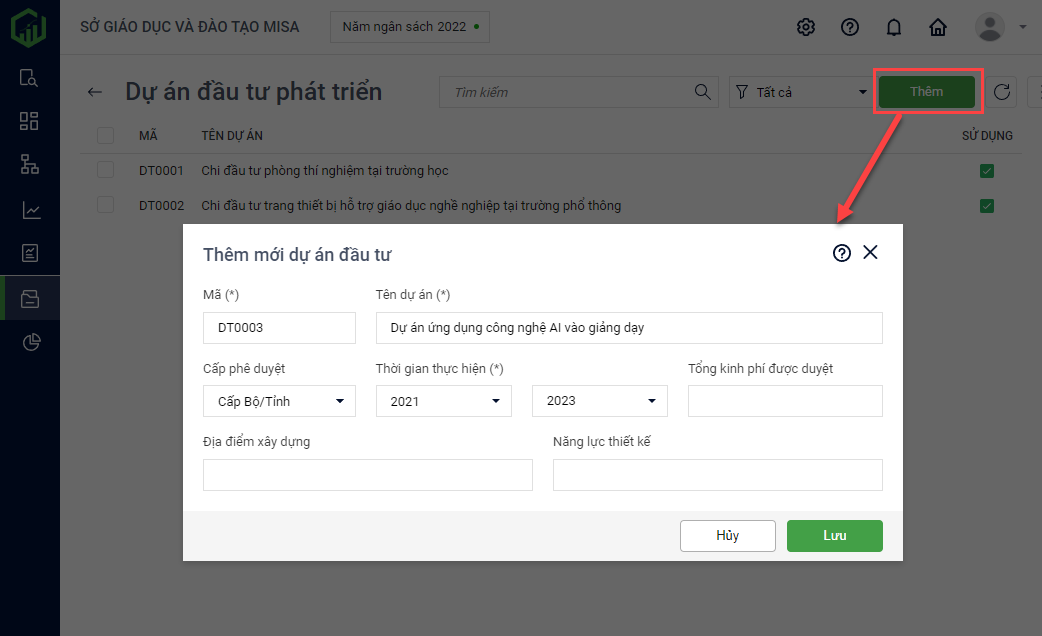Open the settings gear icon
Viewport: 1042px width, 636px height.
pos(806,27)
